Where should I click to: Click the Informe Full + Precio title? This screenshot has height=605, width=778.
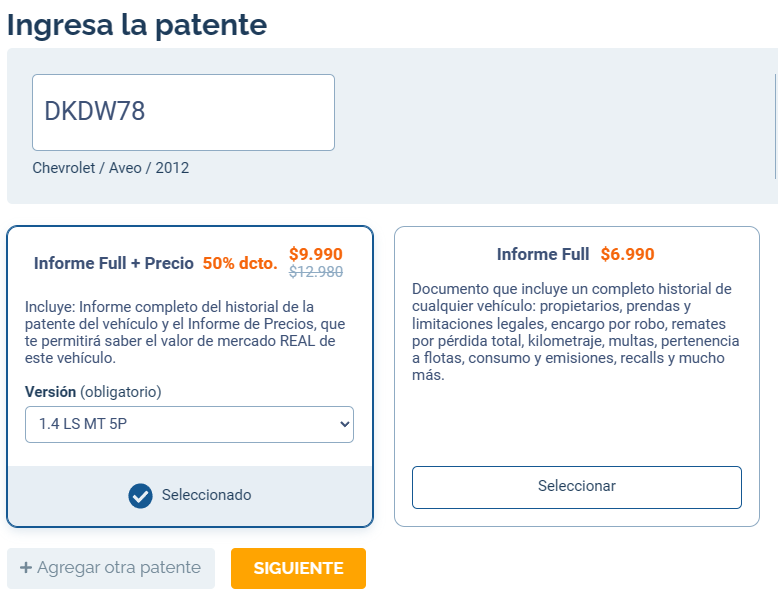pyautogui.click(x=114, y=263)
